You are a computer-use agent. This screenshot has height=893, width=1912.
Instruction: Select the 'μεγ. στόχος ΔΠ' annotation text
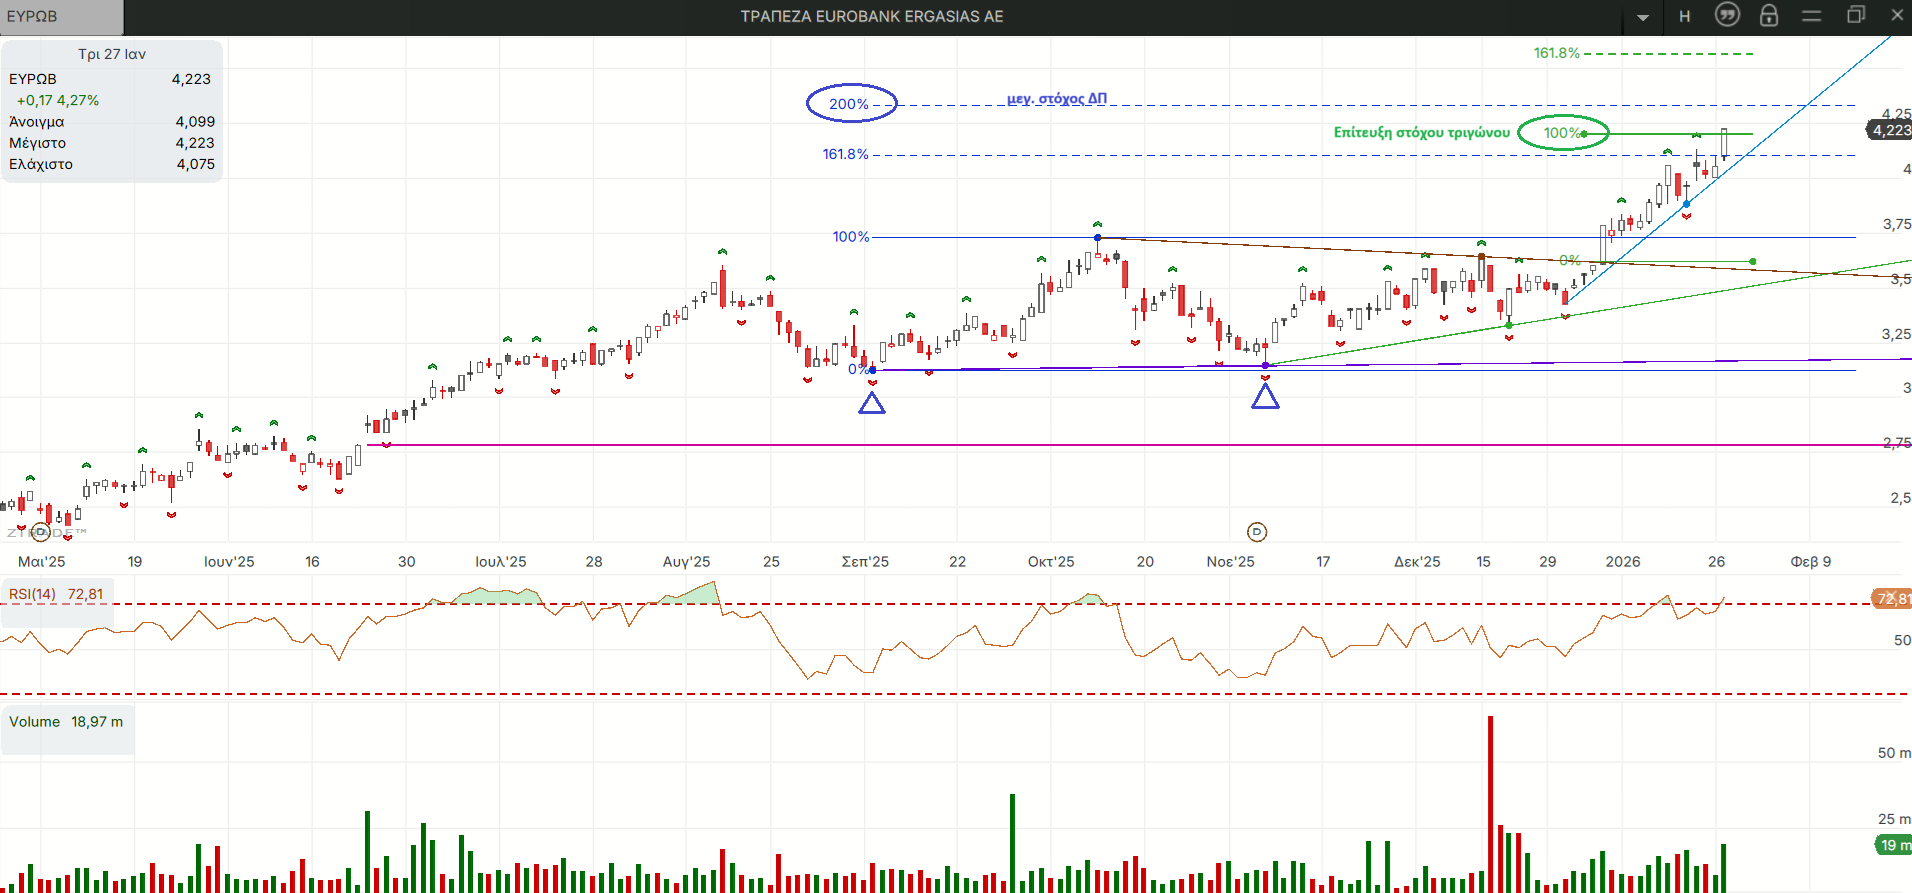pos(1056,98)
